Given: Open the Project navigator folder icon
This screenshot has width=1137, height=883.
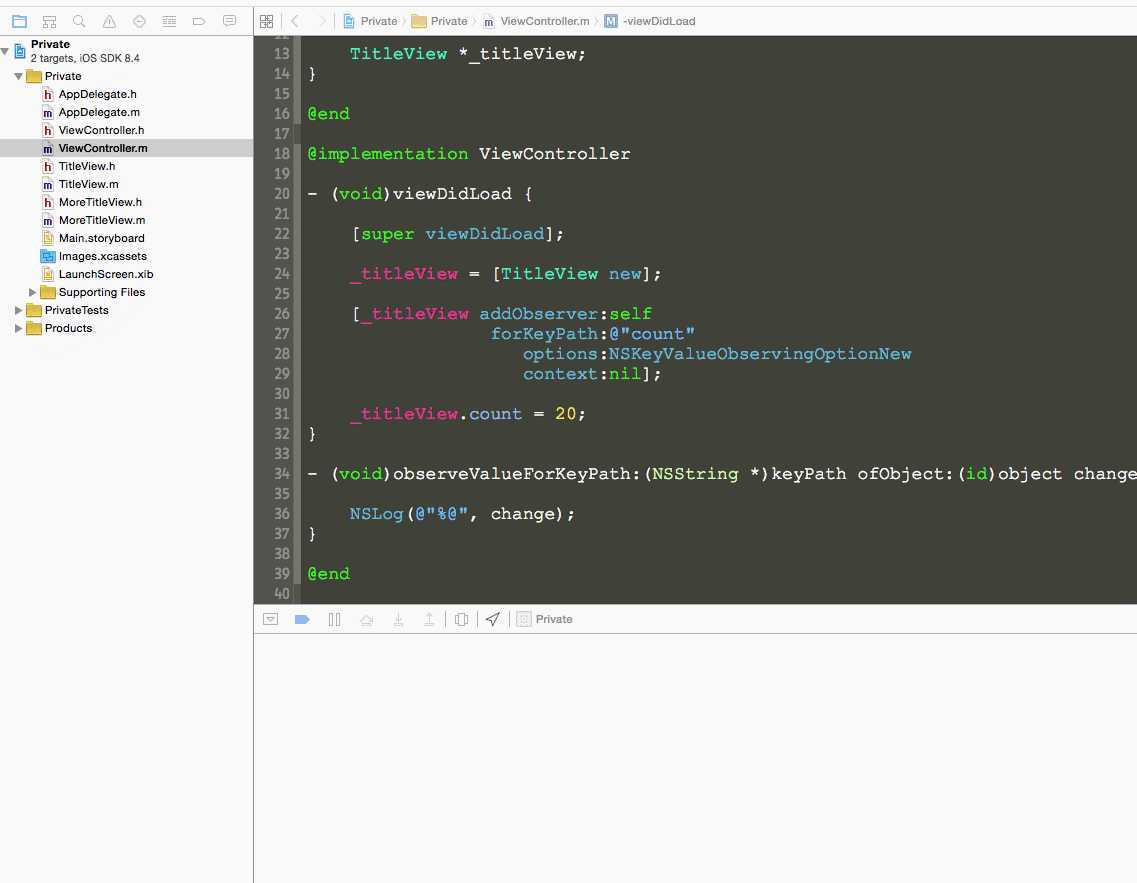Looking at the screenshot, I should 20,21.
